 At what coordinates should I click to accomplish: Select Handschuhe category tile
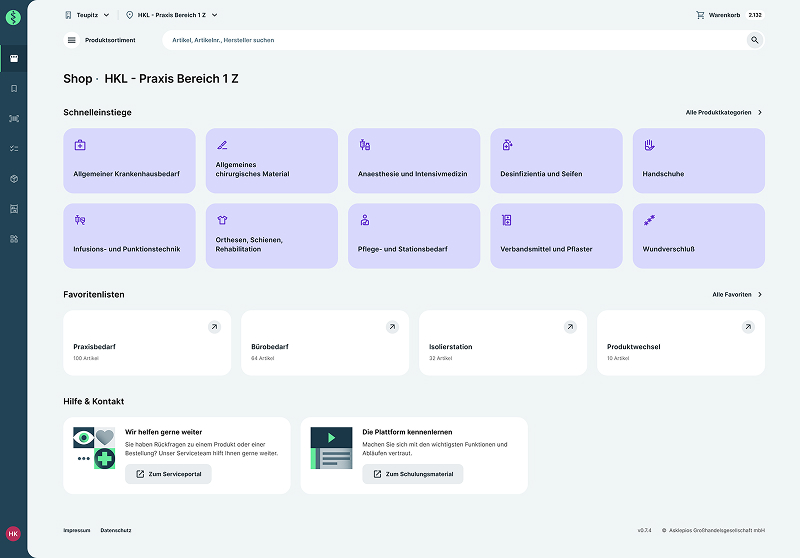click(699, 161)
